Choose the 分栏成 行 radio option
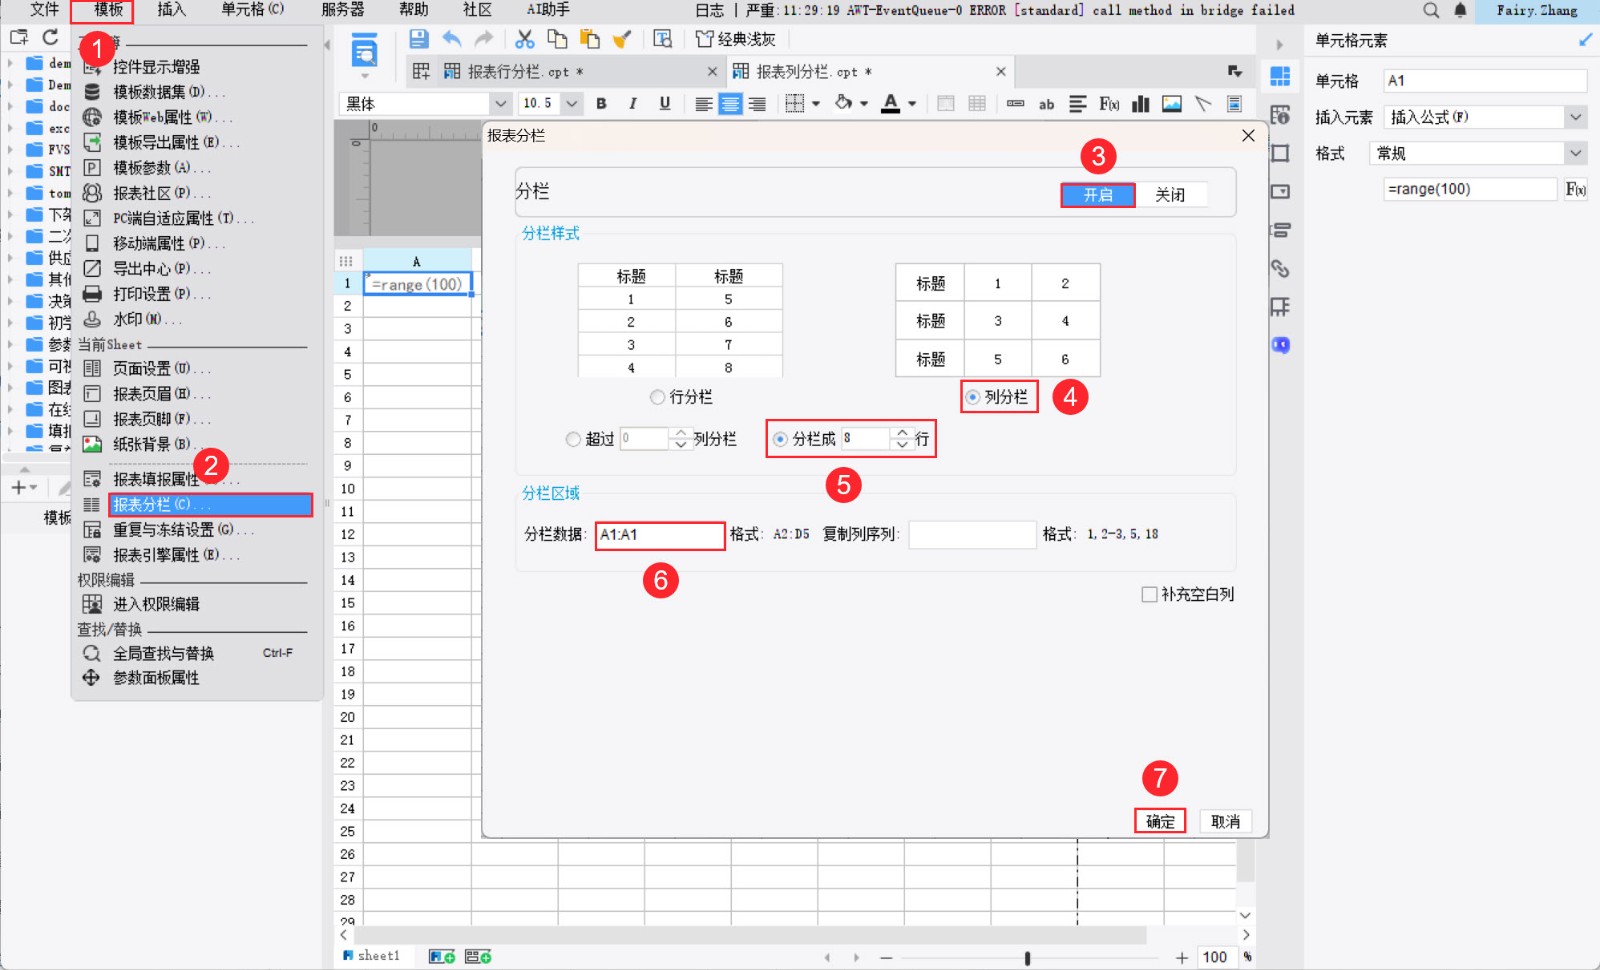The image size is (1600, 970). click(x=780, y=439)
